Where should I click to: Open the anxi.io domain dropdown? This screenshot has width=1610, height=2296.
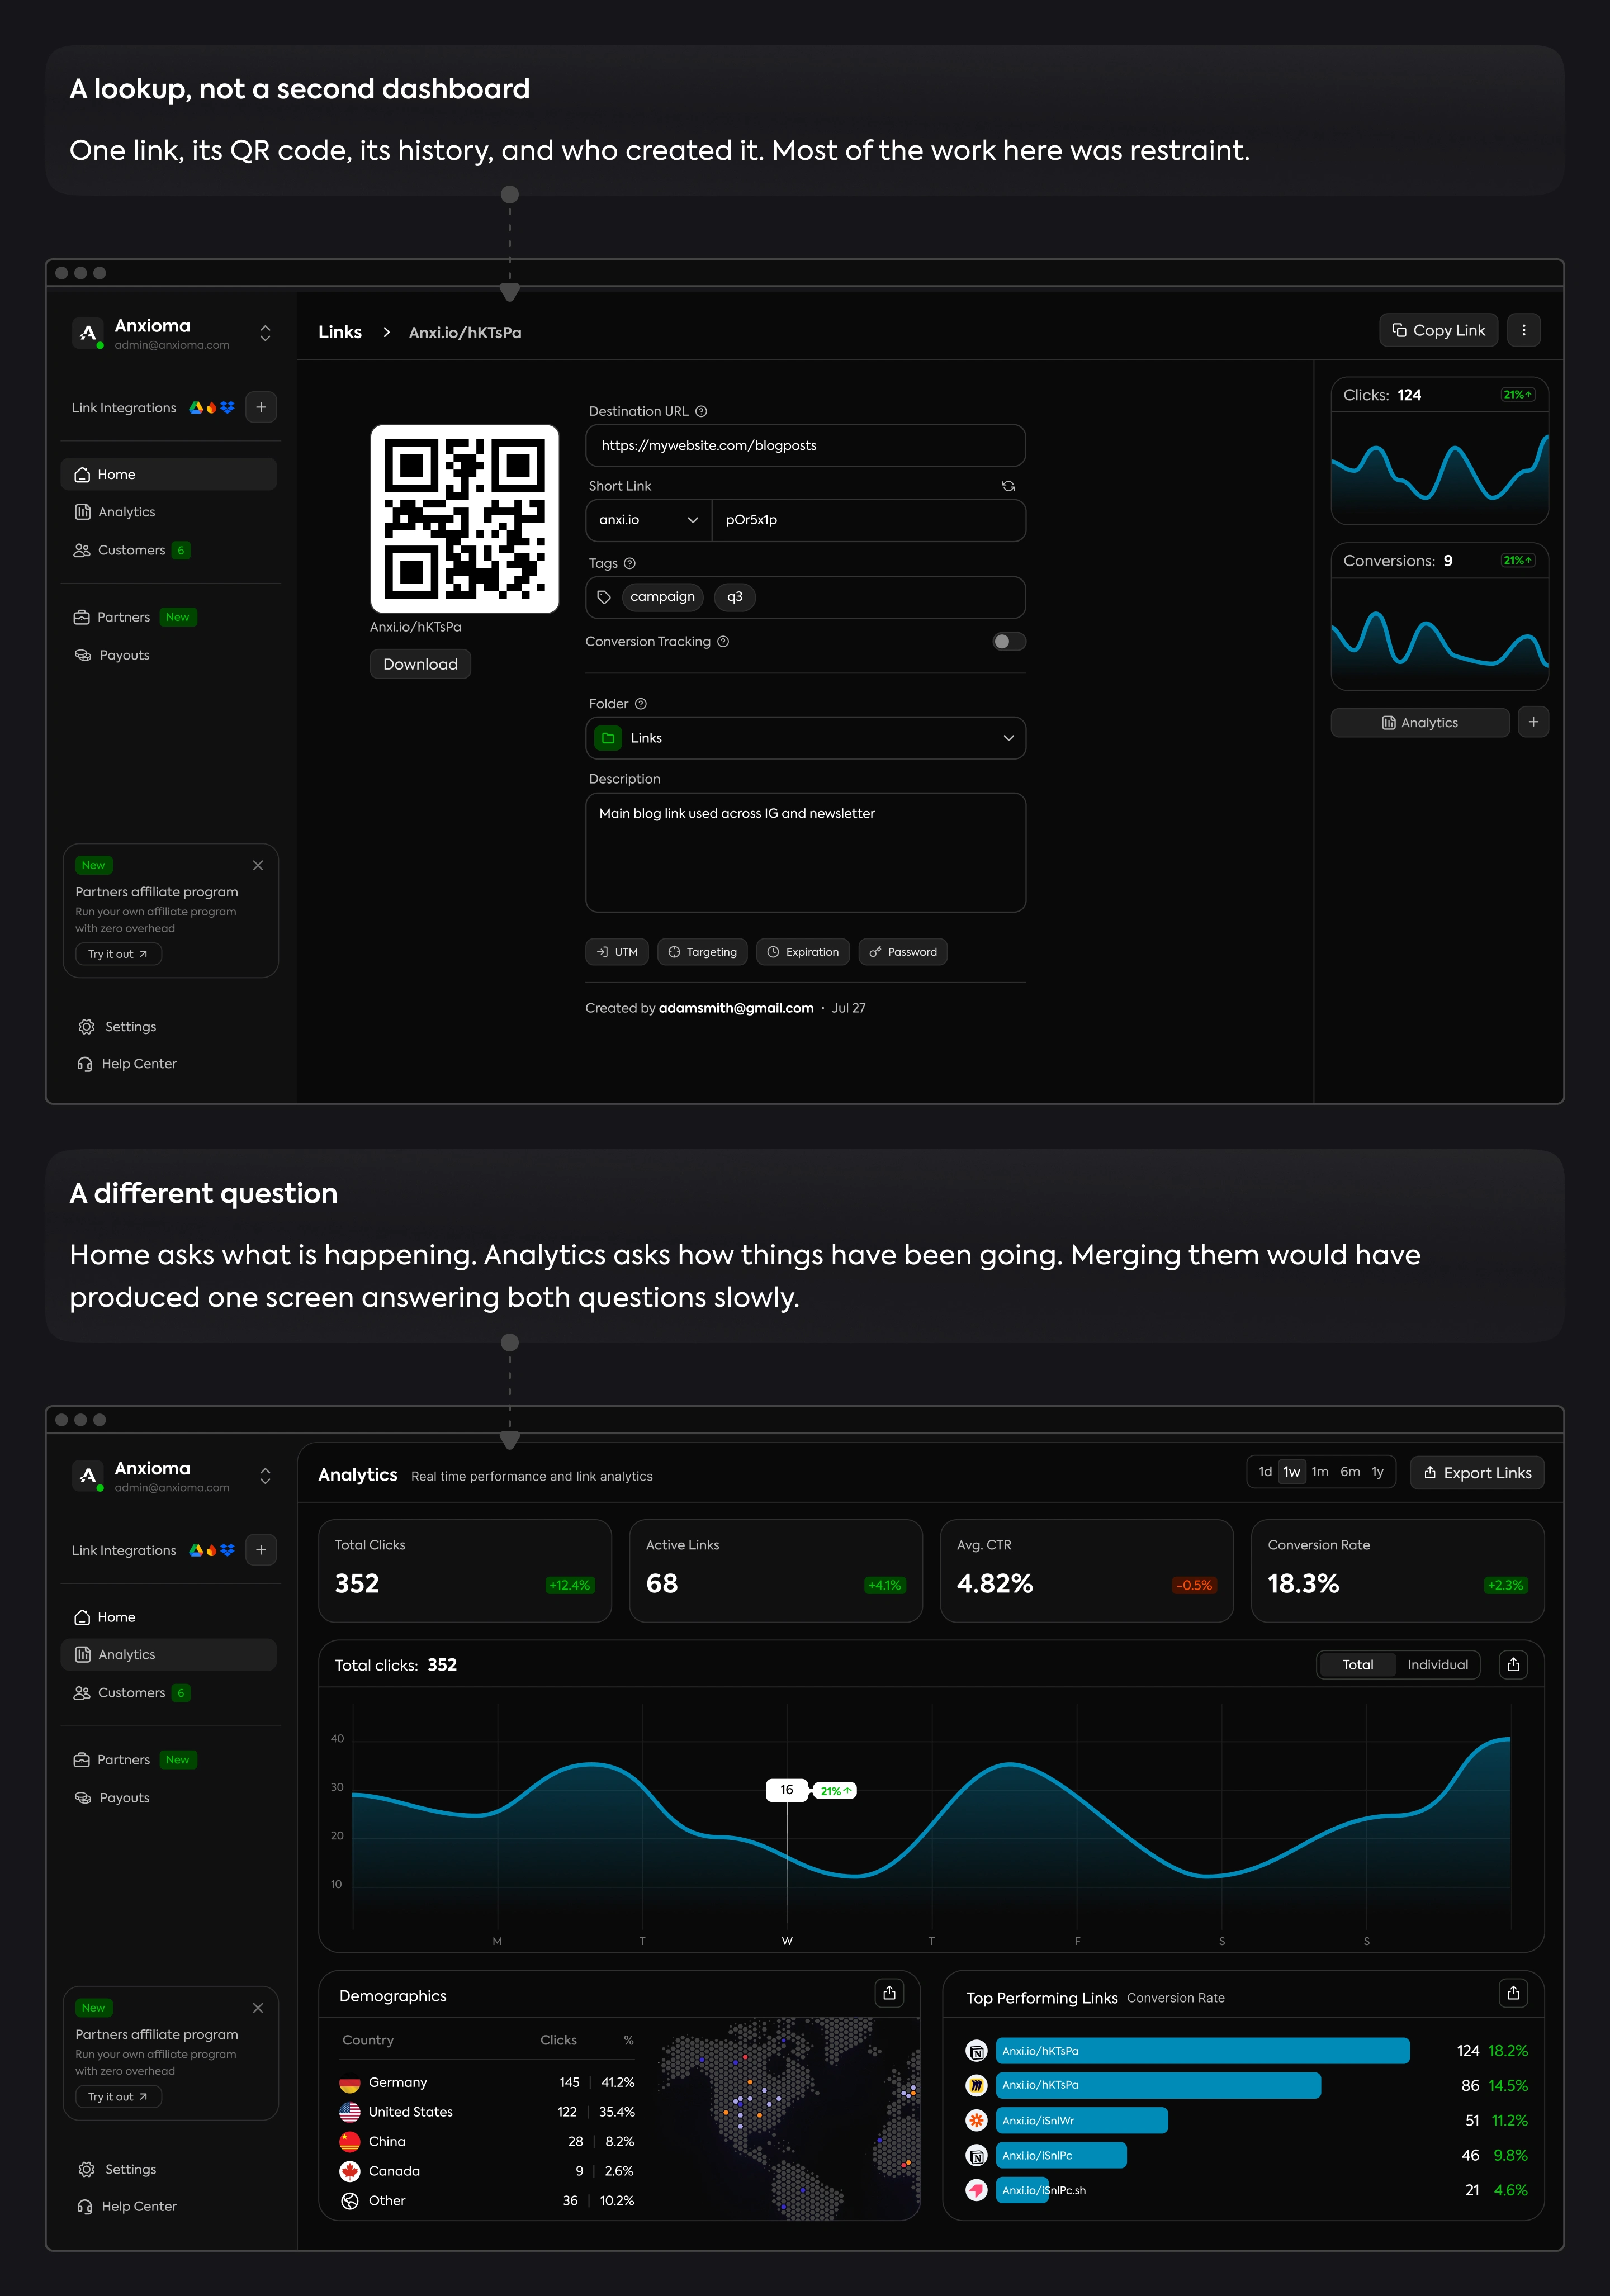(x=648, y=520)
